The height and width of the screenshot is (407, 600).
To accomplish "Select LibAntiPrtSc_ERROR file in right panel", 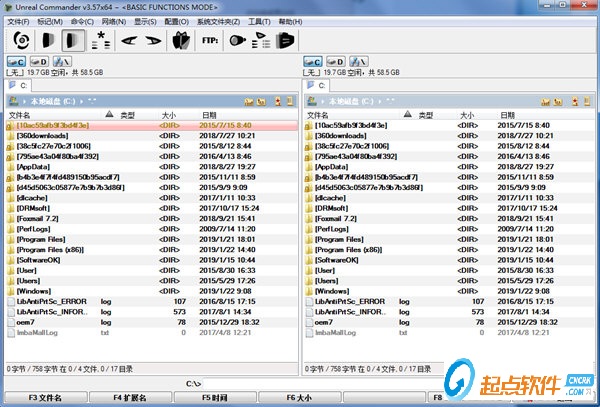I will [x=450, y=301].
